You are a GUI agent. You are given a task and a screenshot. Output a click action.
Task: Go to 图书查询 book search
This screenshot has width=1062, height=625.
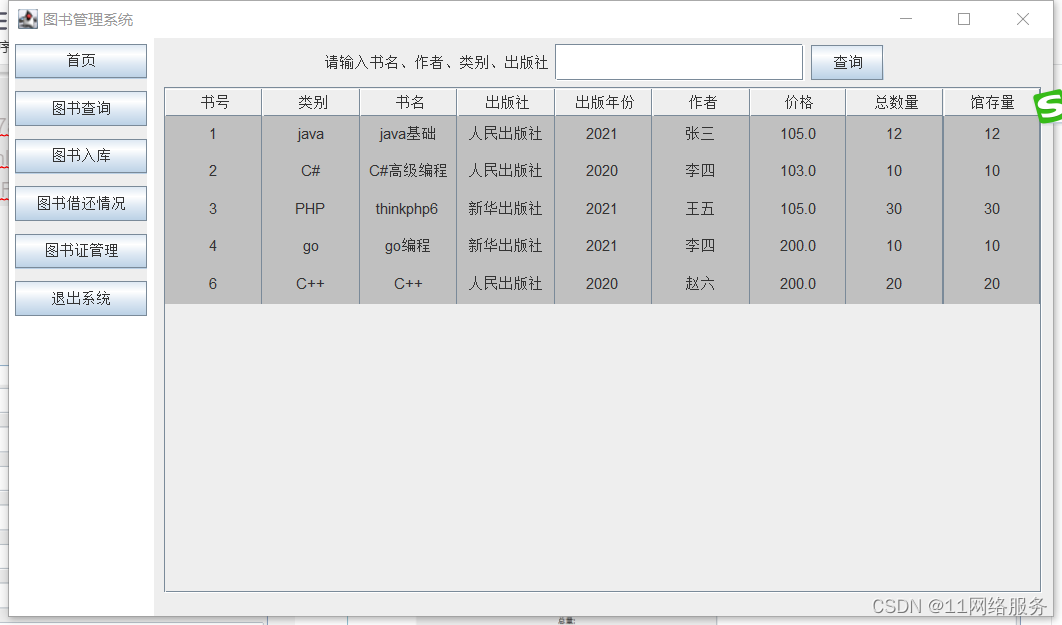(81, 108)
